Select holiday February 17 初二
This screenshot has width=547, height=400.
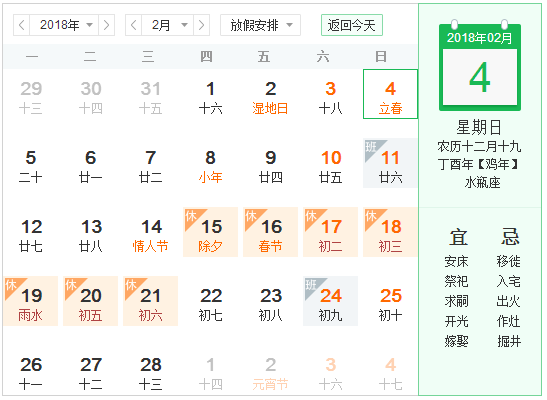(x=330, y=232)
